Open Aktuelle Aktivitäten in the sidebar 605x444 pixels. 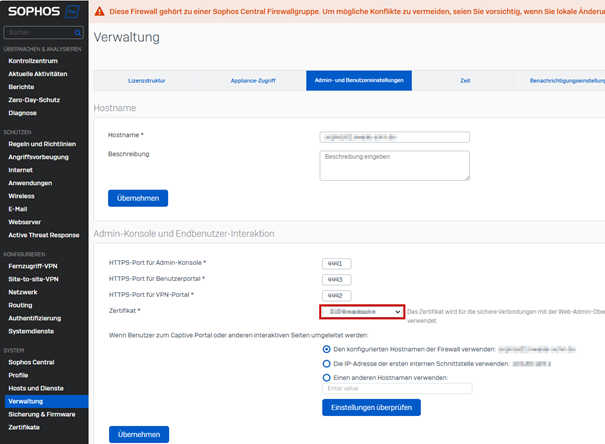(38, 74)
